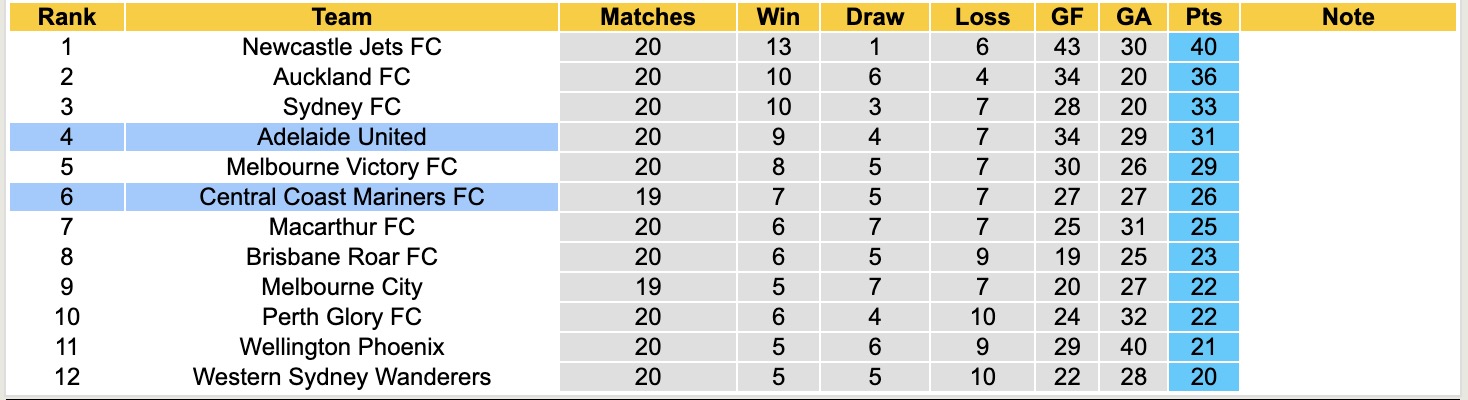Select the Auckland FC team name
This screenshot has width=1468, height=400.
click(x=341, y=77)
